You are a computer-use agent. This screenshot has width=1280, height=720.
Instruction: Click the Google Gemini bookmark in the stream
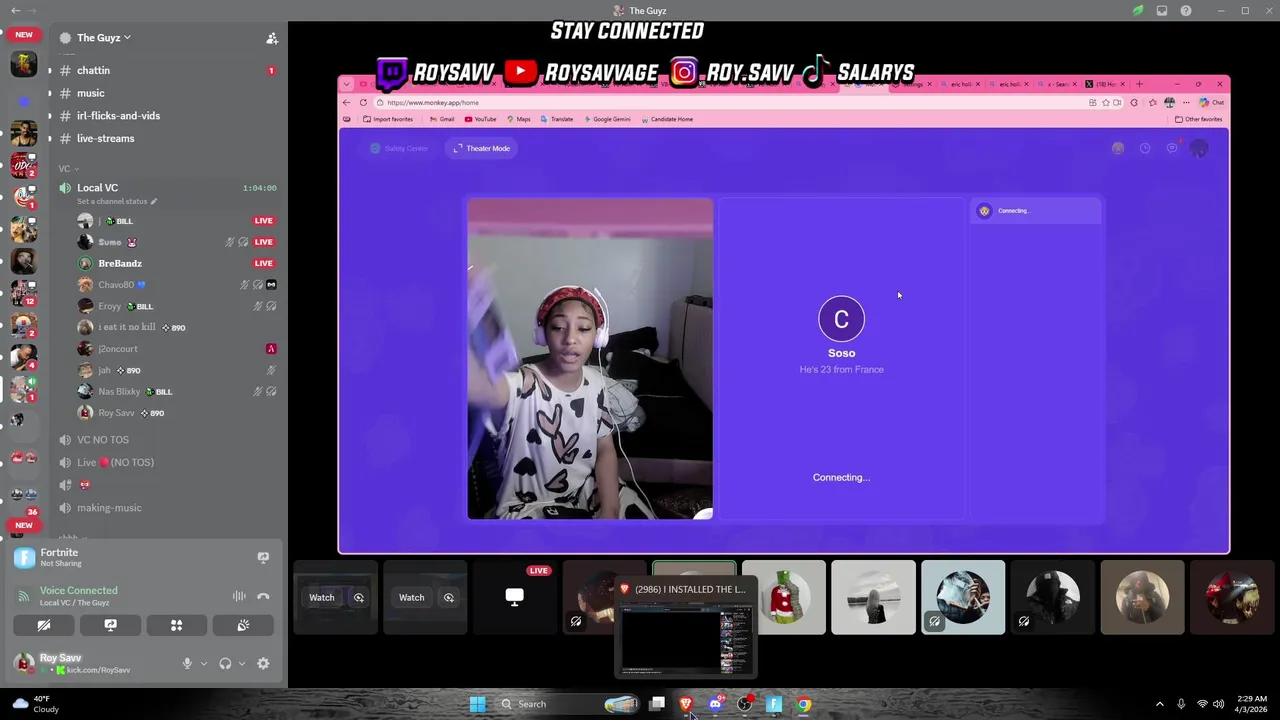click(x=606, y=119)
